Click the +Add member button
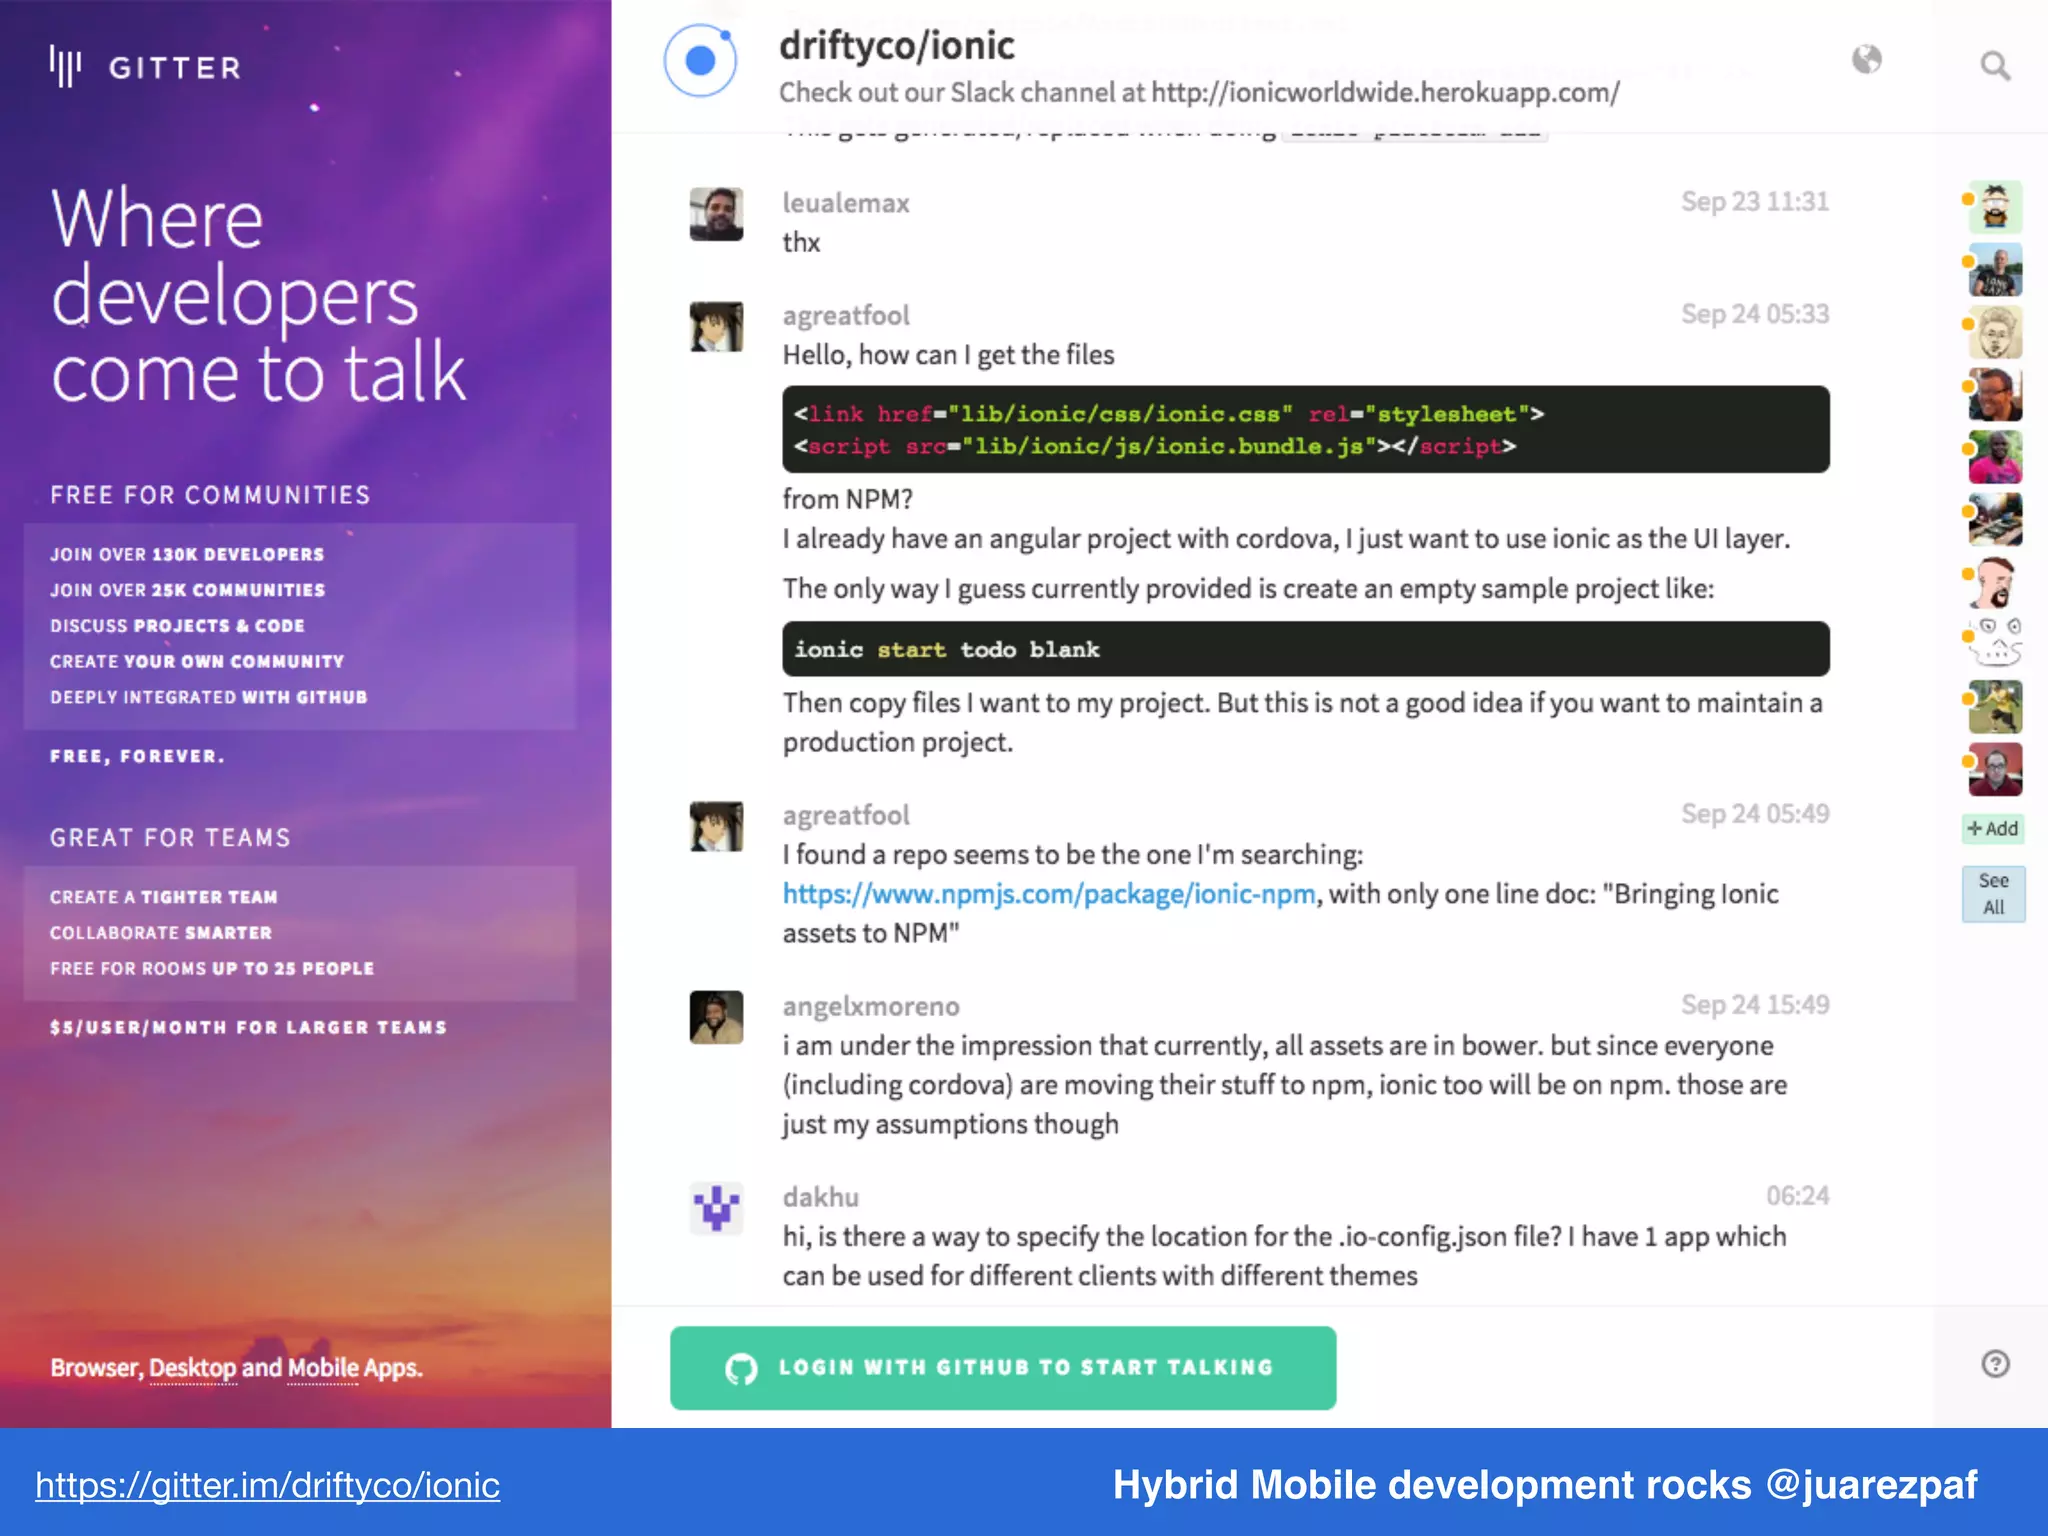The width and height of the screenshot is (2048, 1536). point(1993,828)
